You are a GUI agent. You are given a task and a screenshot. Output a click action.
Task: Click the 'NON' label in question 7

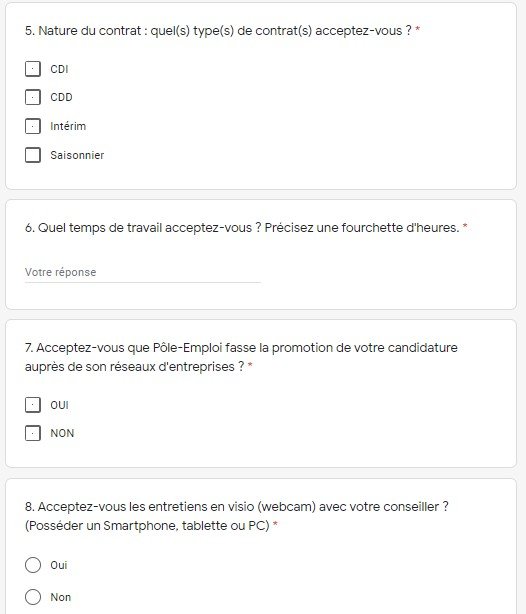point(62,433)
